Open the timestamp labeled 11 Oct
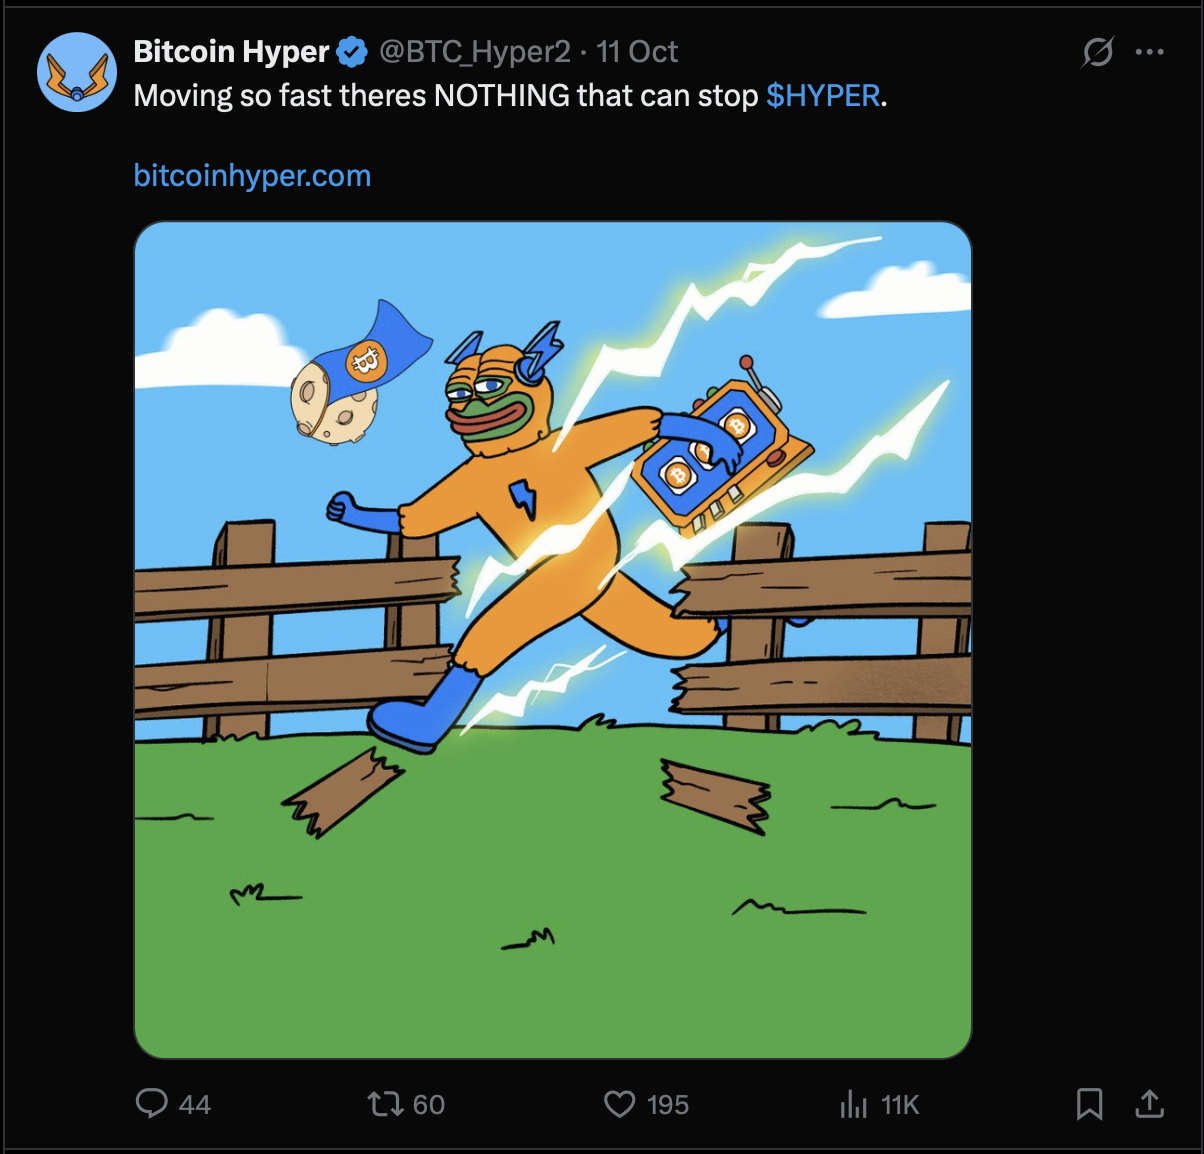The width and height of the screenshot is (1204, 1154). (637, 52)
